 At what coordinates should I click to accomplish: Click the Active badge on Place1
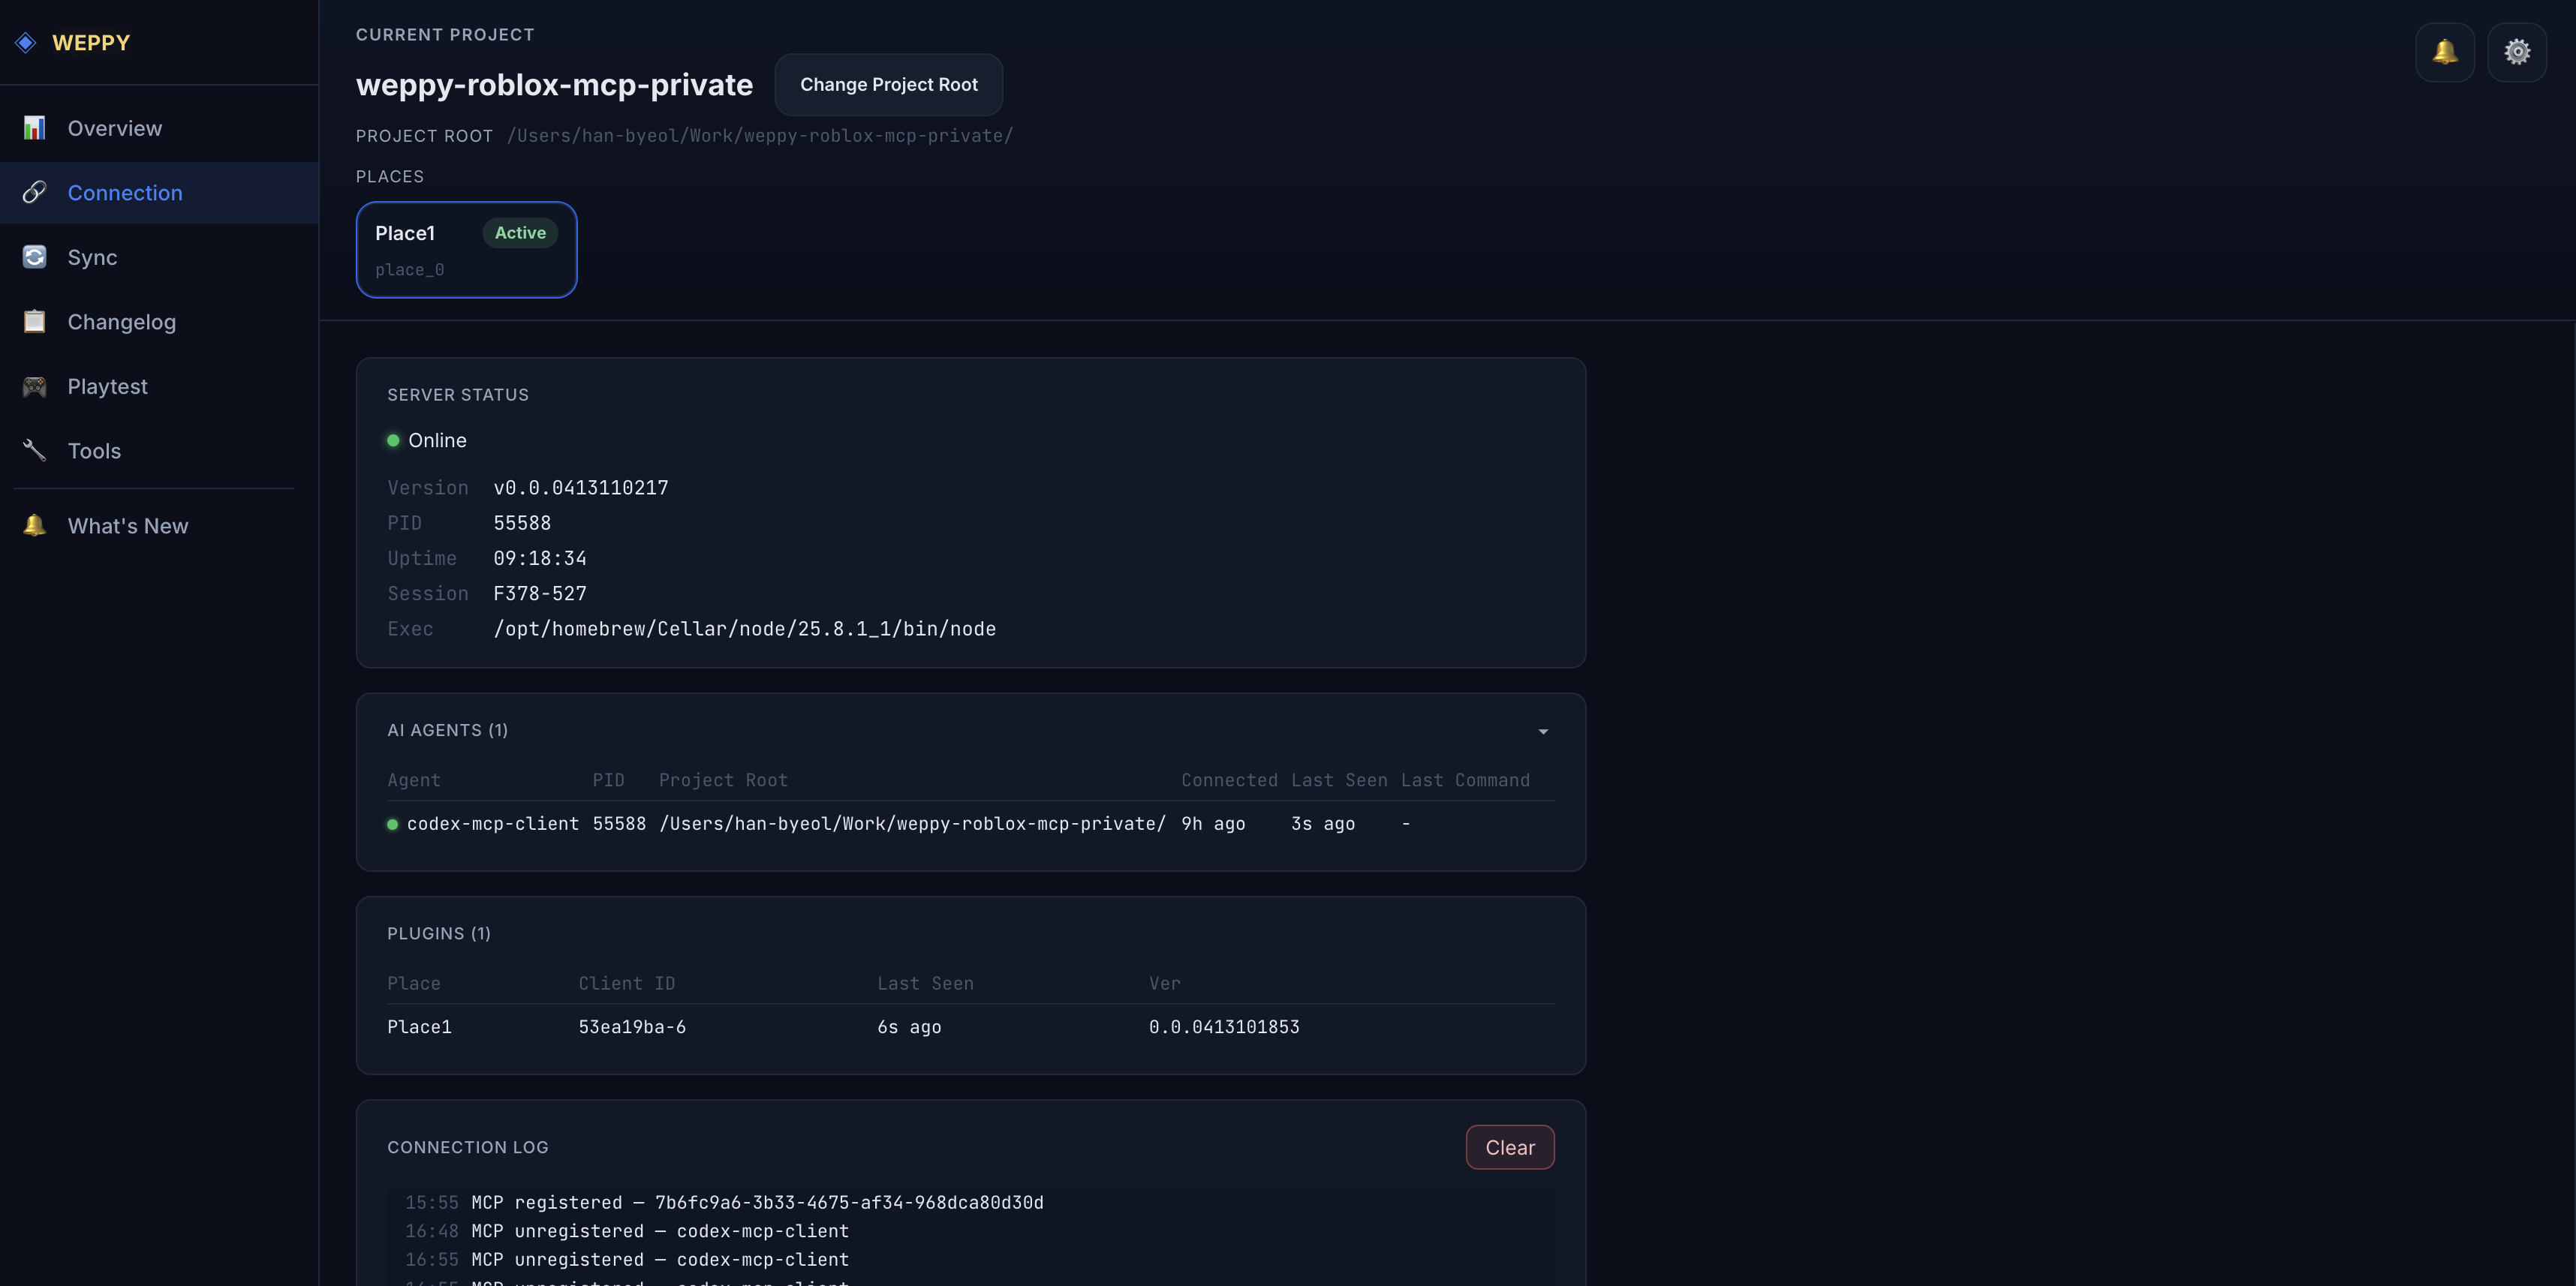click(x=519, y=232)
